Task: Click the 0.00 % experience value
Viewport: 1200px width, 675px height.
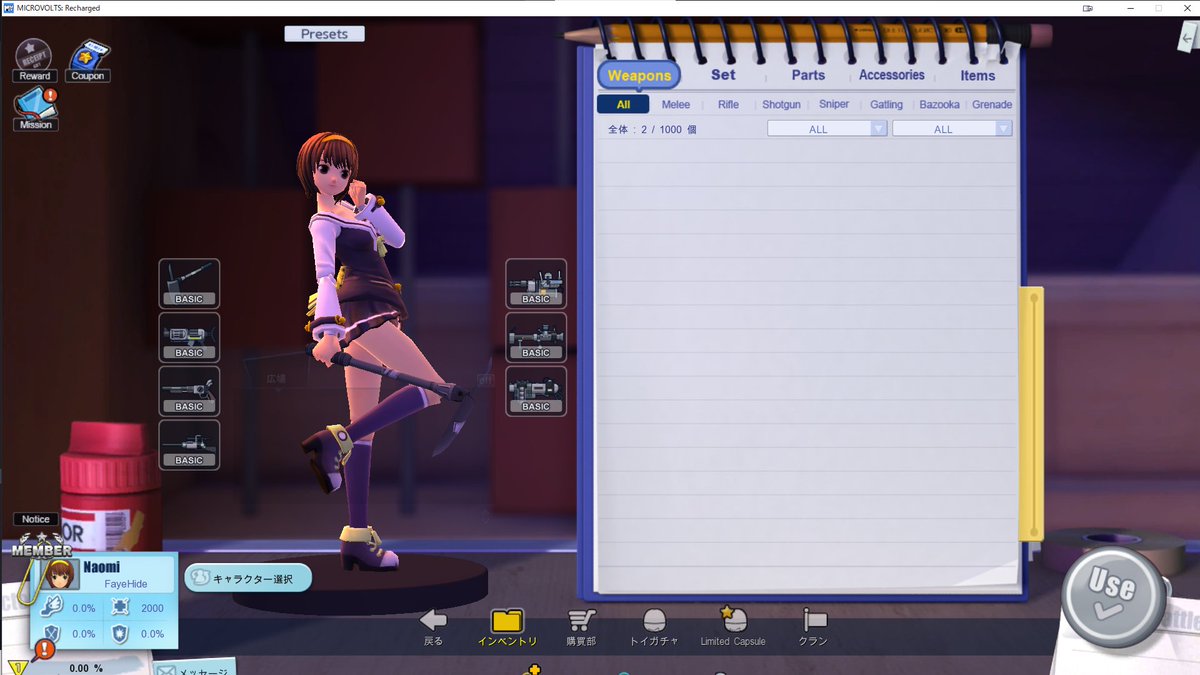Action: [85, 668]
